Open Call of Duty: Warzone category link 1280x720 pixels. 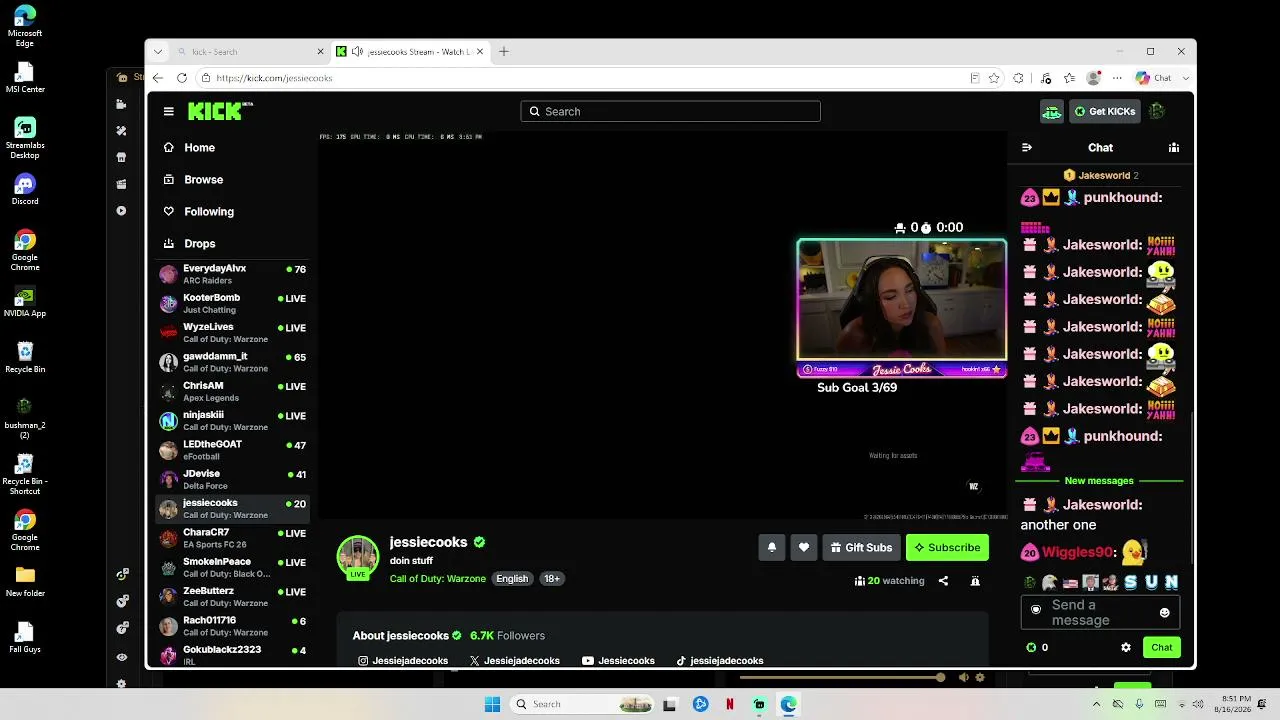[x=438, y=579]
